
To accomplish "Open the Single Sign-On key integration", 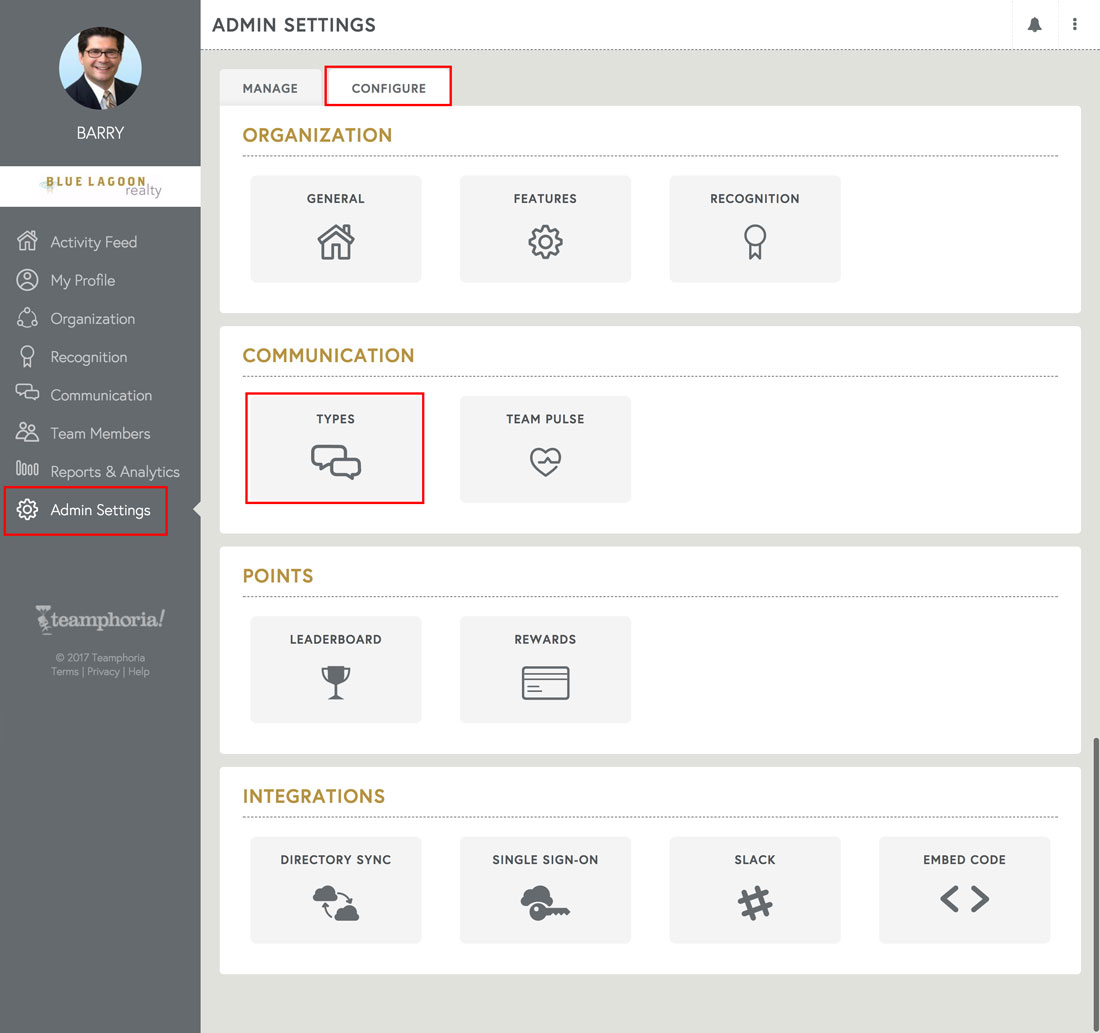I will [545, 889].
